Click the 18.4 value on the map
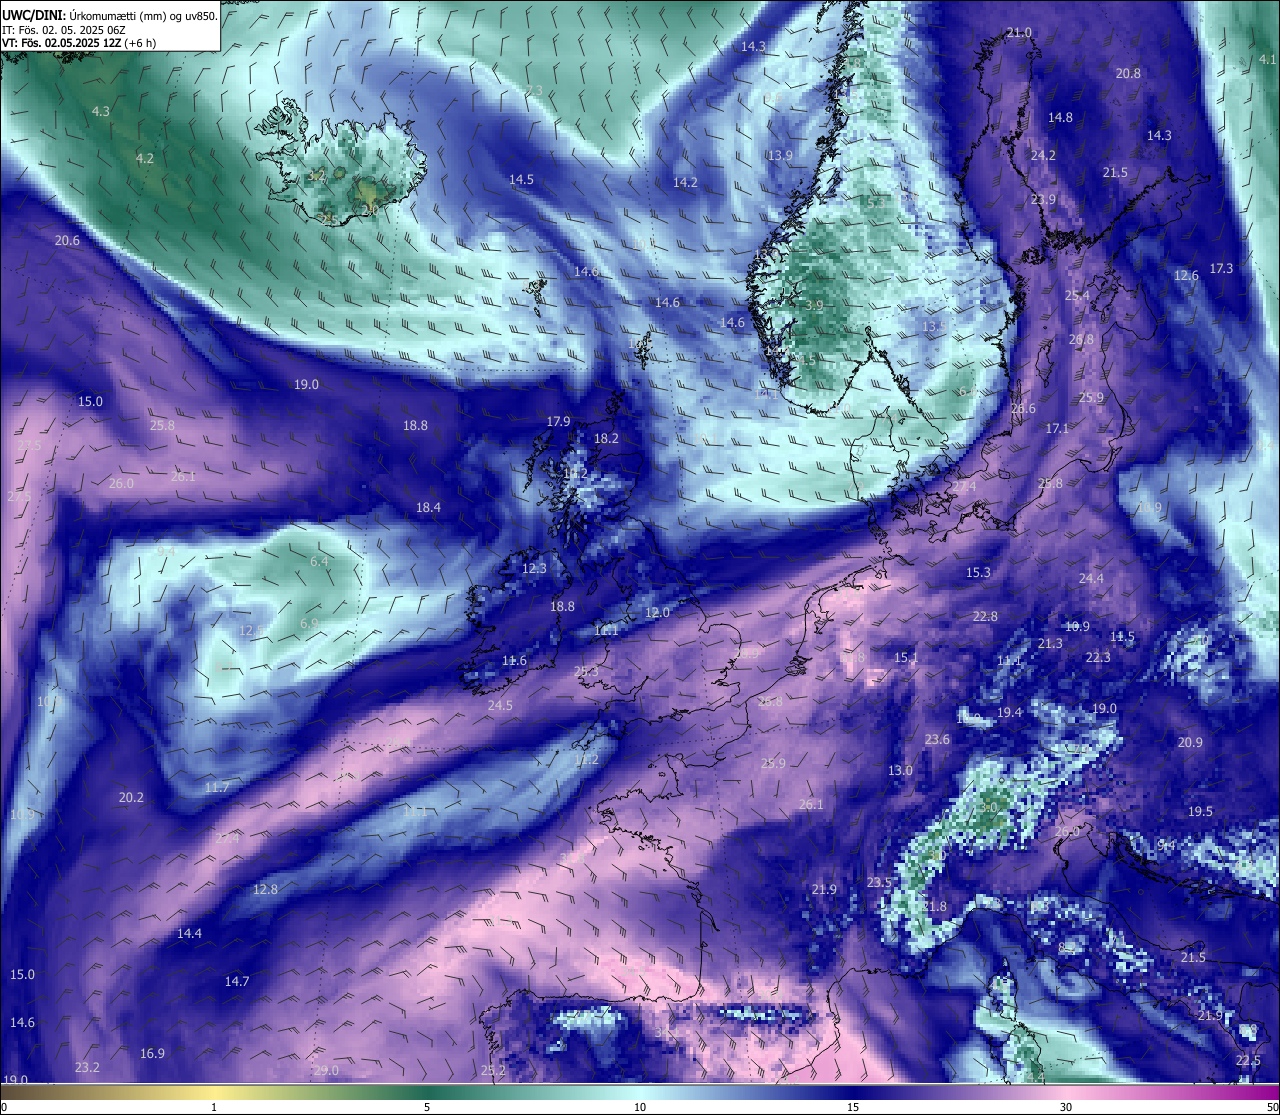 pos(428,507)
